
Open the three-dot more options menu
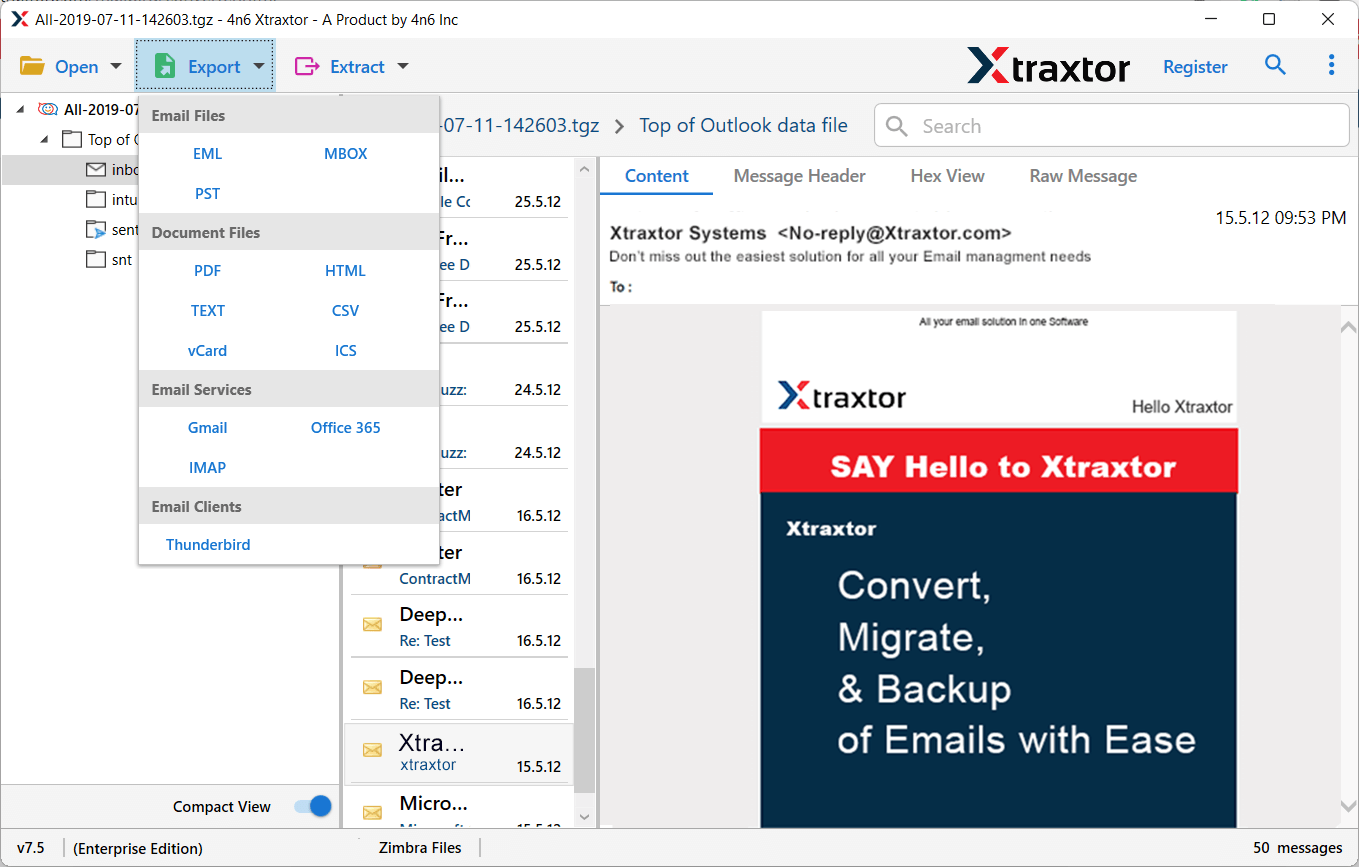(x=1331, y=65)
